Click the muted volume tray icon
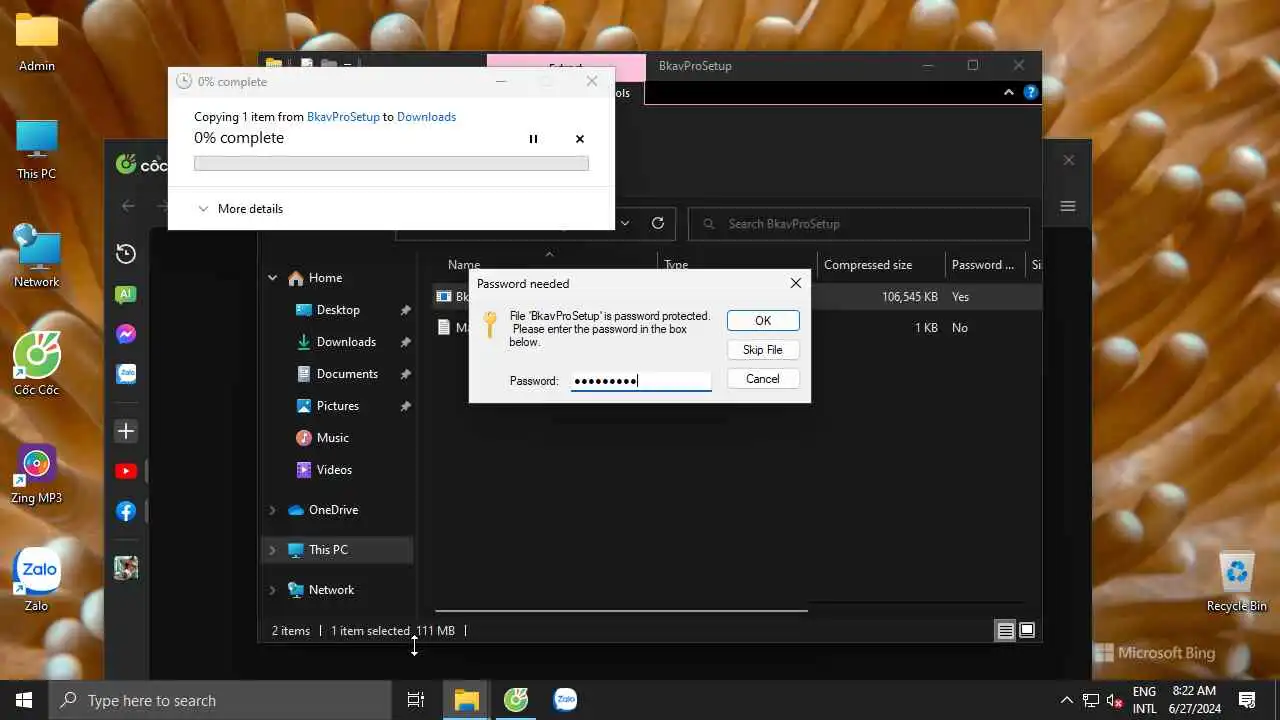 pos(1116,700)
